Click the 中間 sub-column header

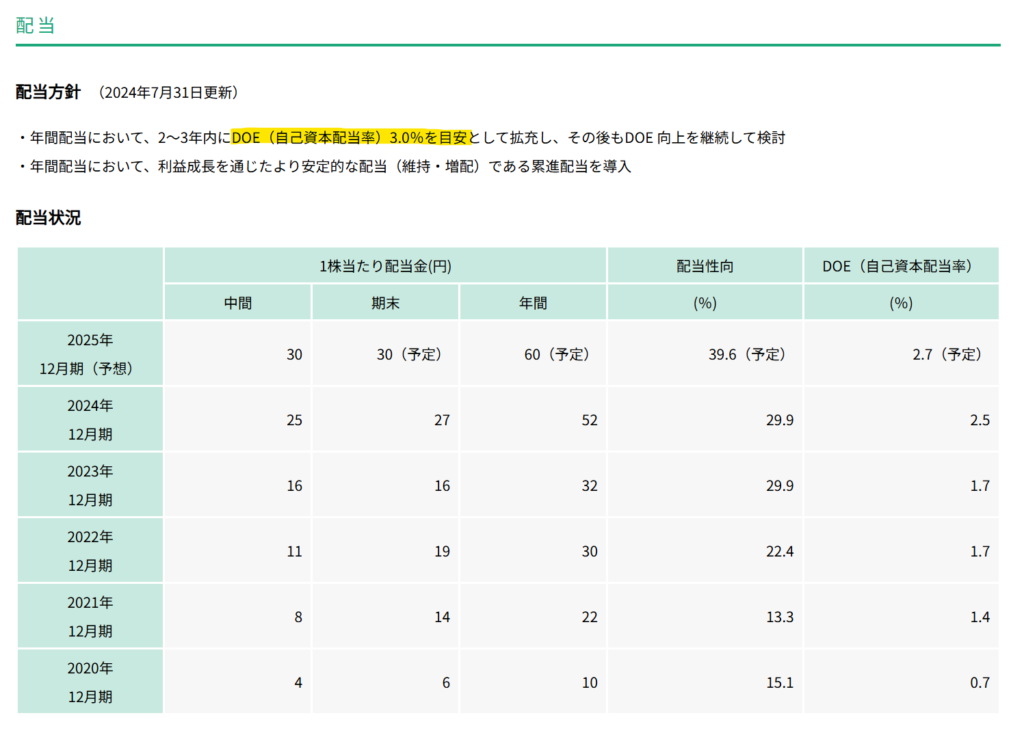pos(238,303)
